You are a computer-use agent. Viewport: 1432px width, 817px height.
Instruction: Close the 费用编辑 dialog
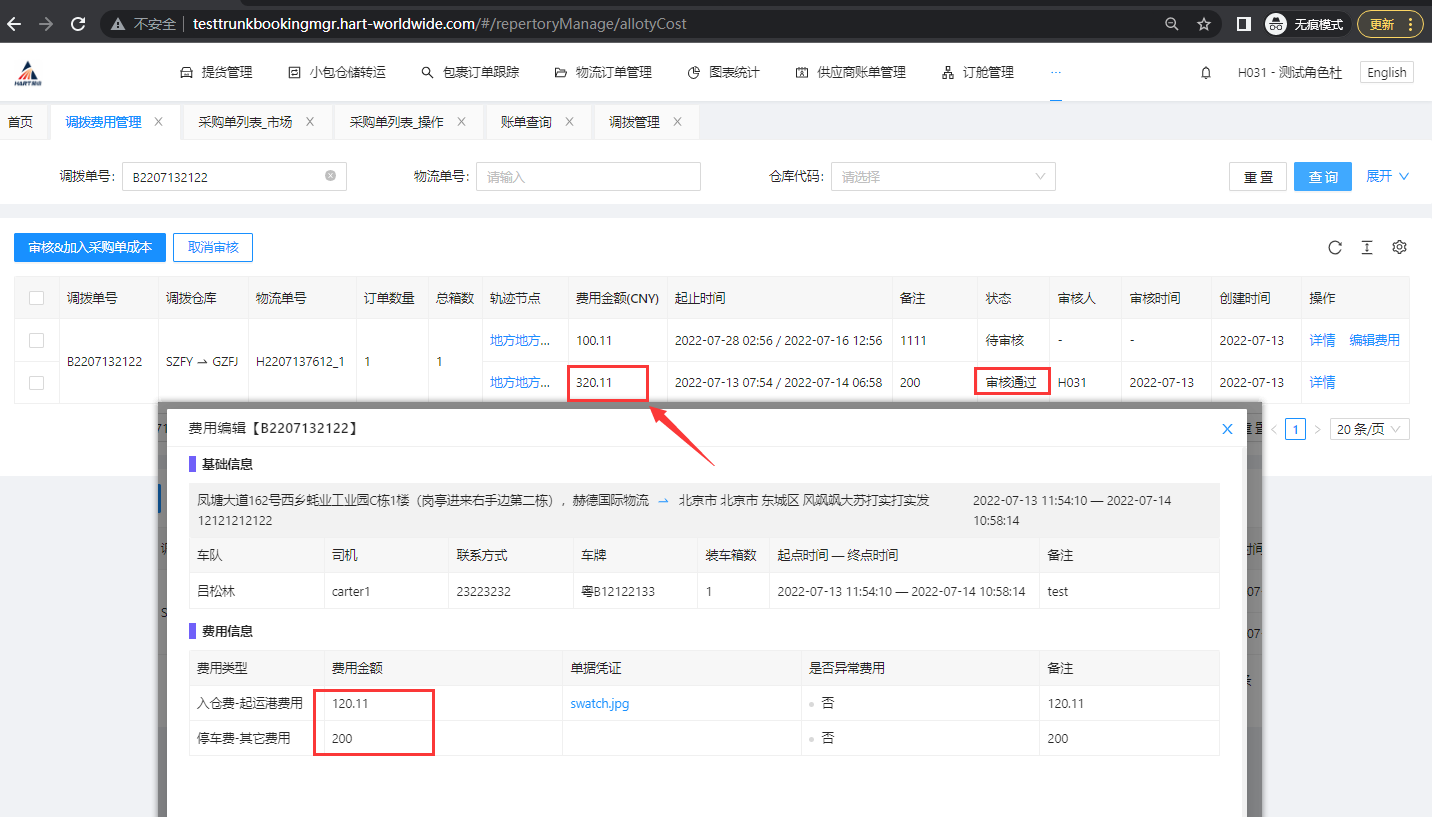coord(1227,428)
